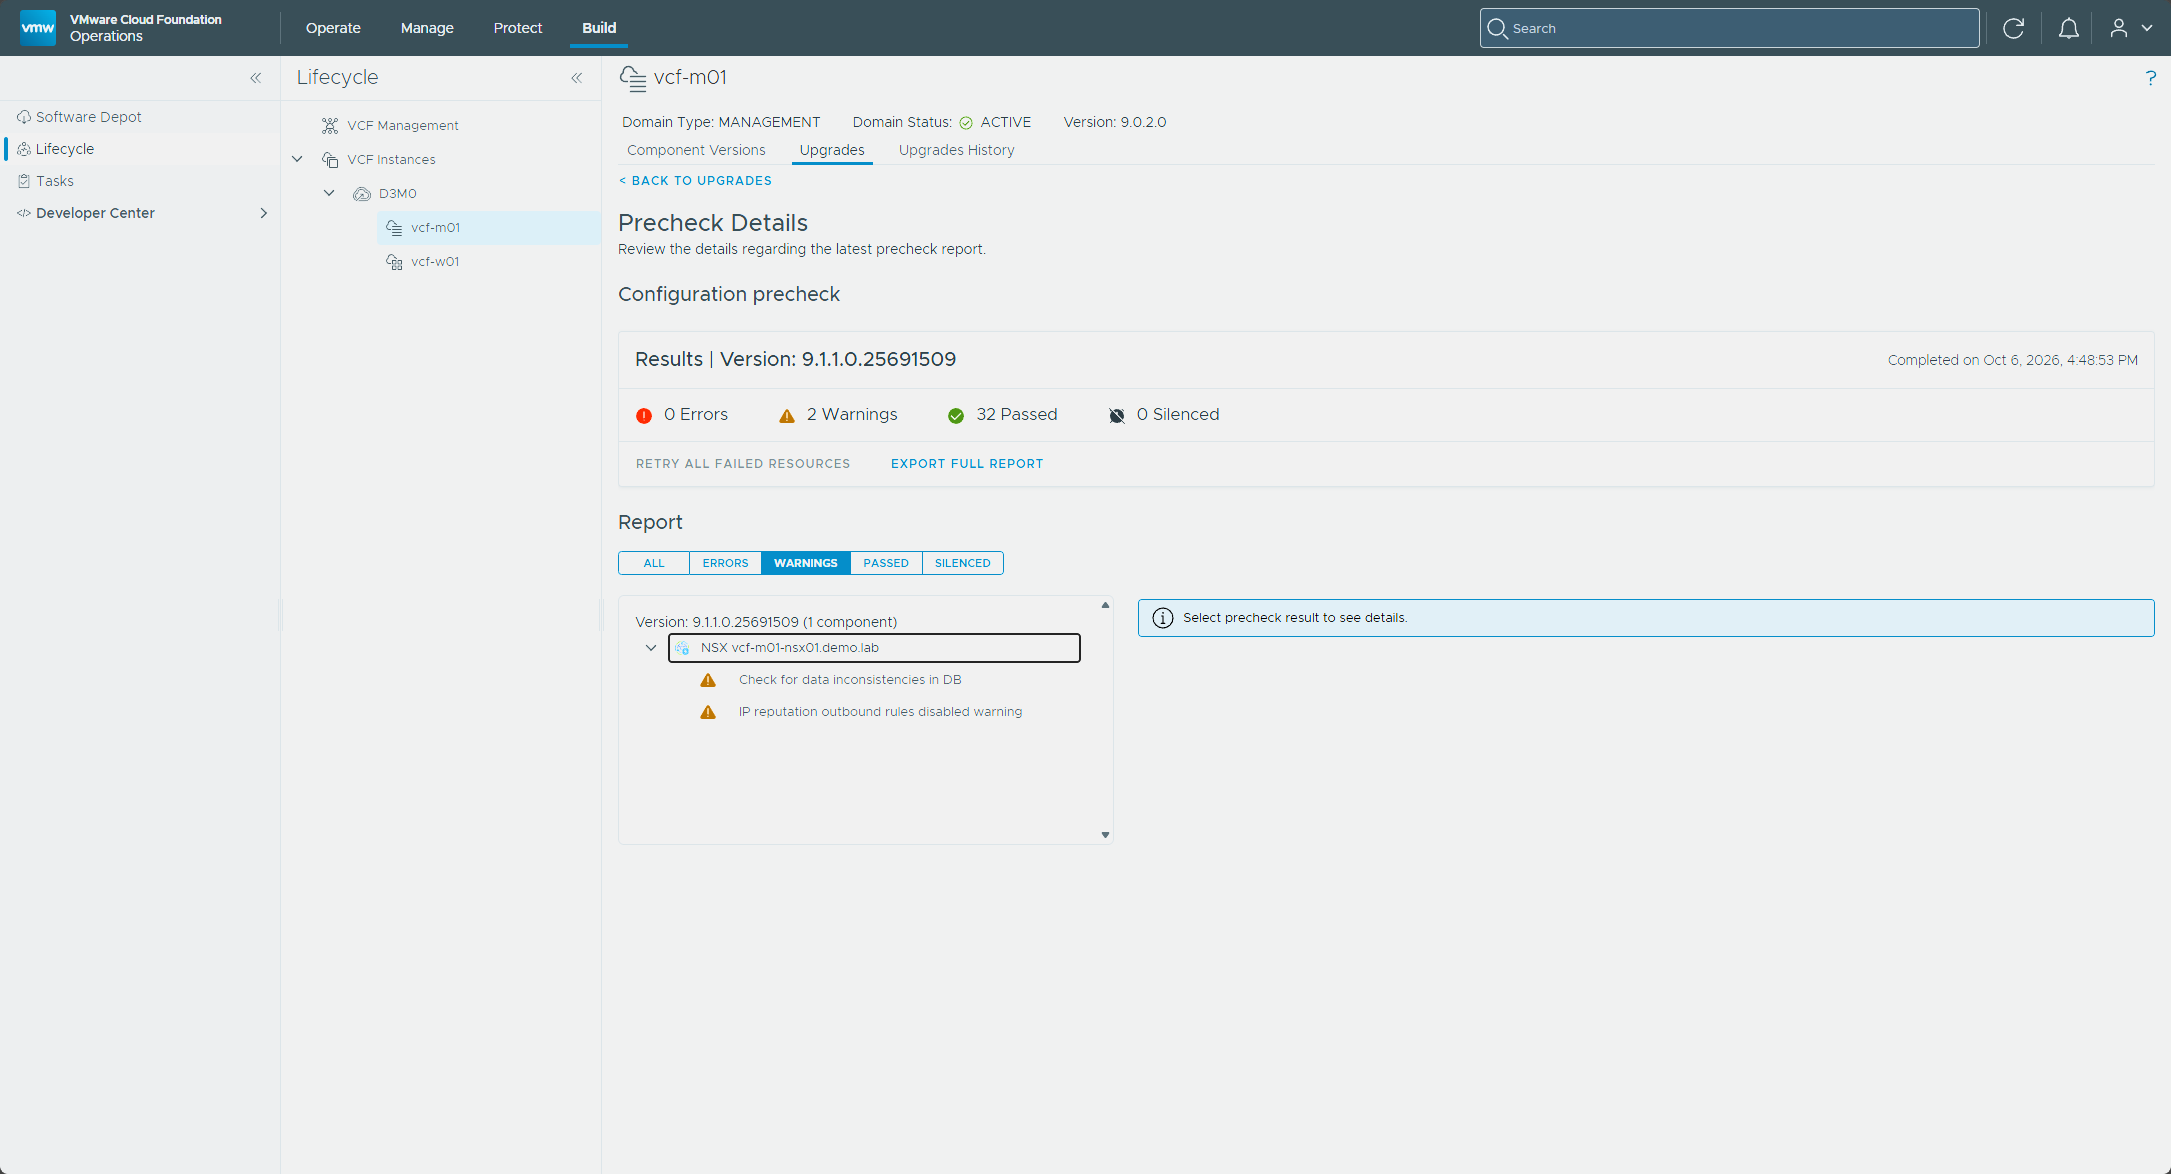
Task: Collapse the VCF Instances tree node
Action: [297, 159]
